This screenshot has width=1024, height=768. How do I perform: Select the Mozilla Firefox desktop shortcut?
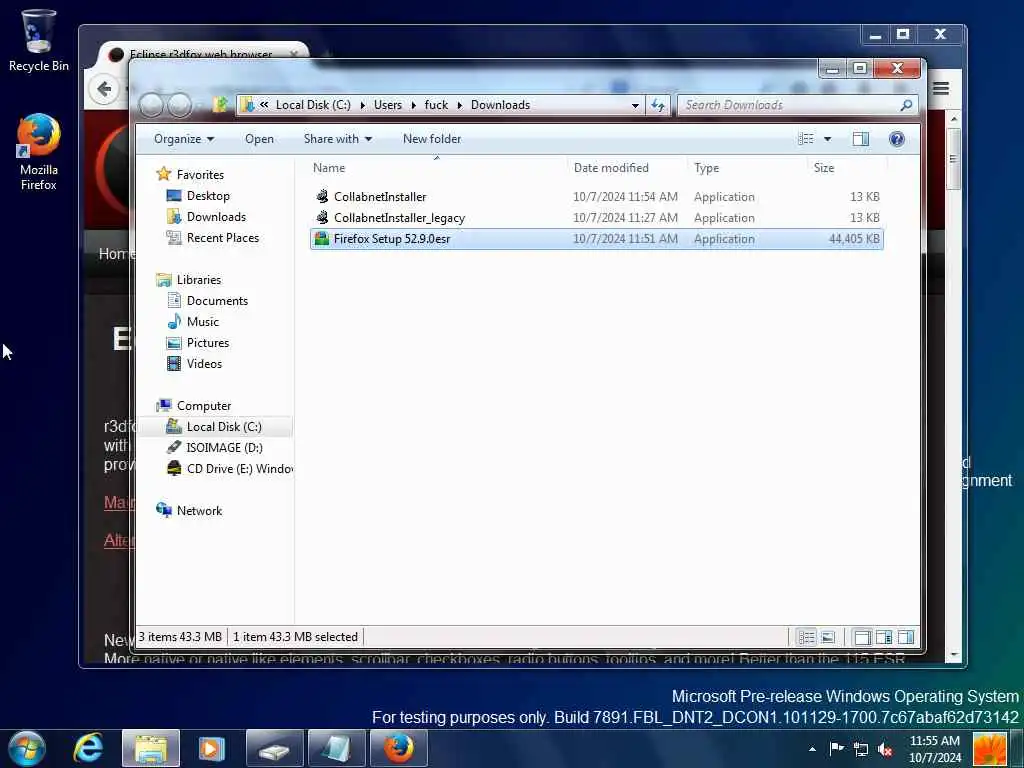coord(38,152)
